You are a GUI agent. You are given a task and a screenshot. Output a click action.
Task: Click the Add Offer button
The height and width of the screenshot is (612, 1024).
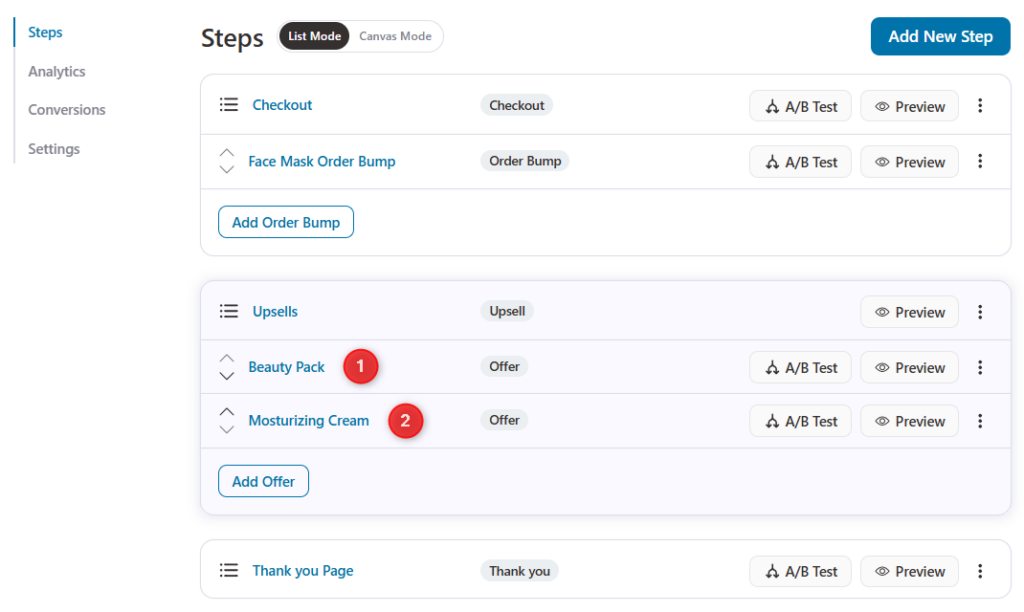[263, 481]
